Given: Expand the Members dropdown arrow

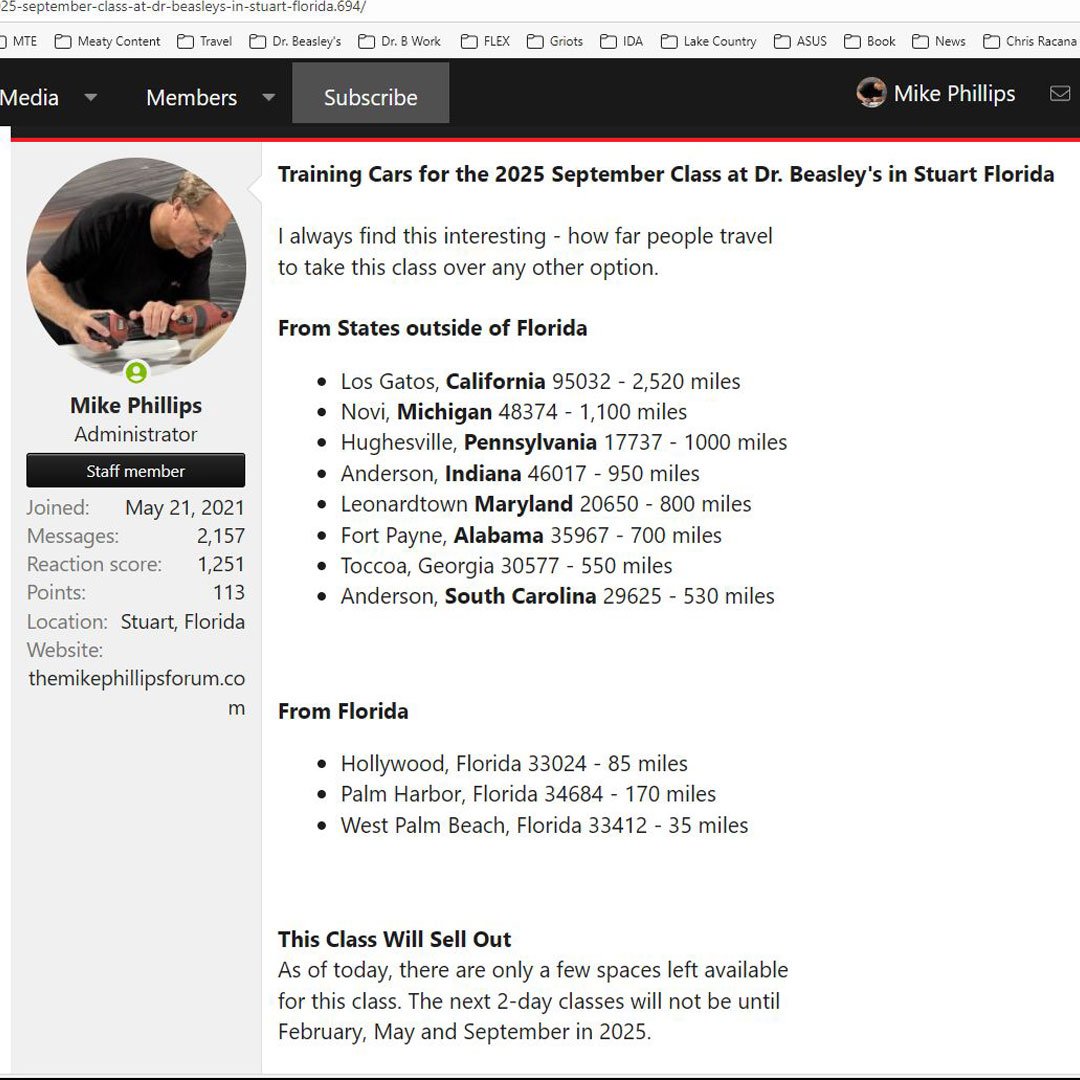Looking at the screenshot, I should (x=268, y=98).
